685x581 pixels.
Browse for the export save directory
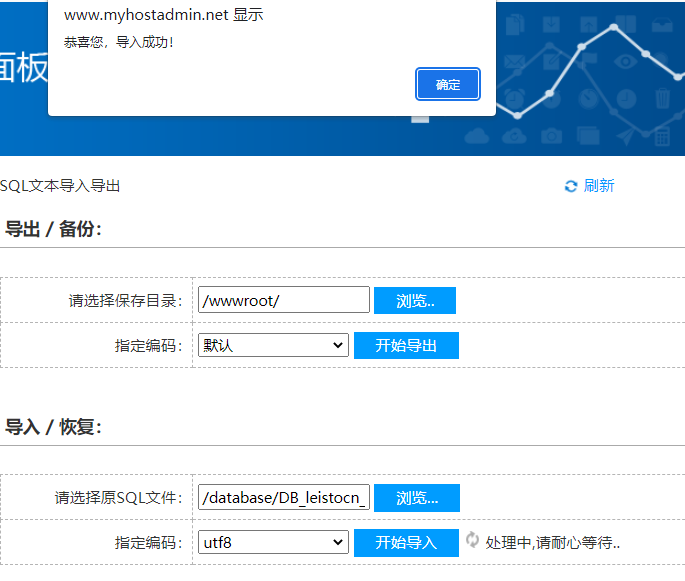coord(414,300)
